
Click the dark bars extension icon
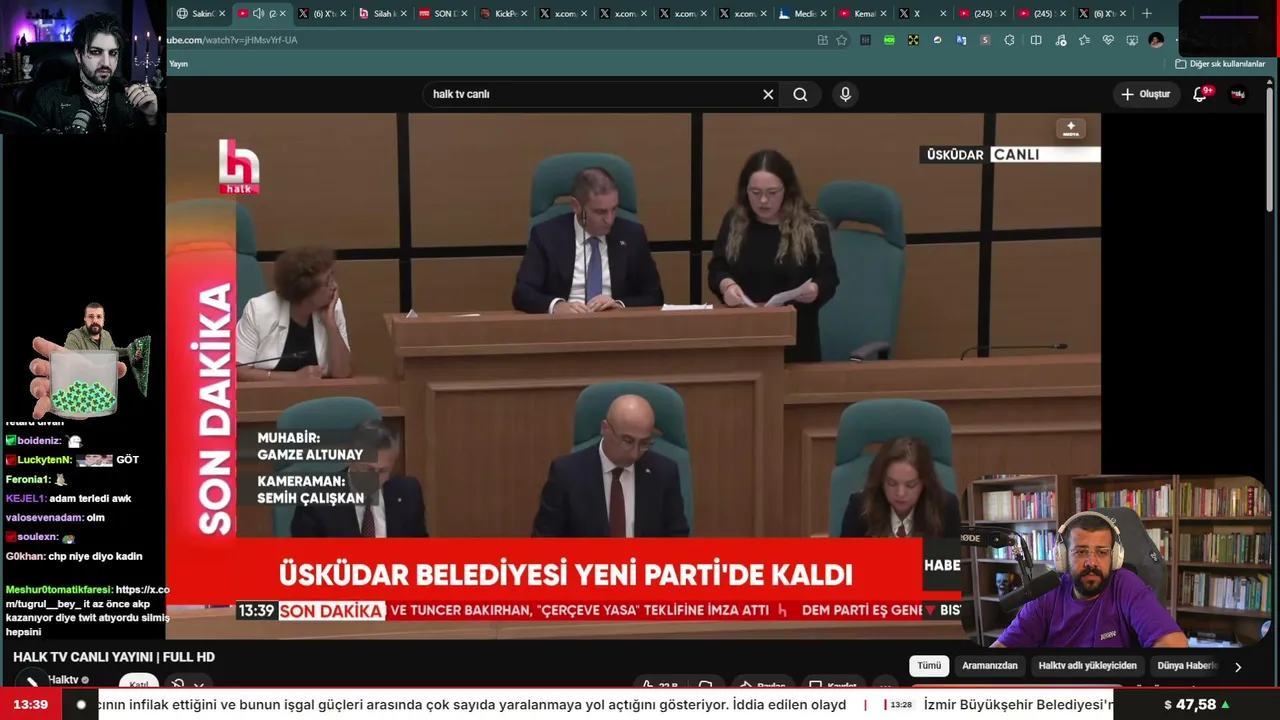865,40
